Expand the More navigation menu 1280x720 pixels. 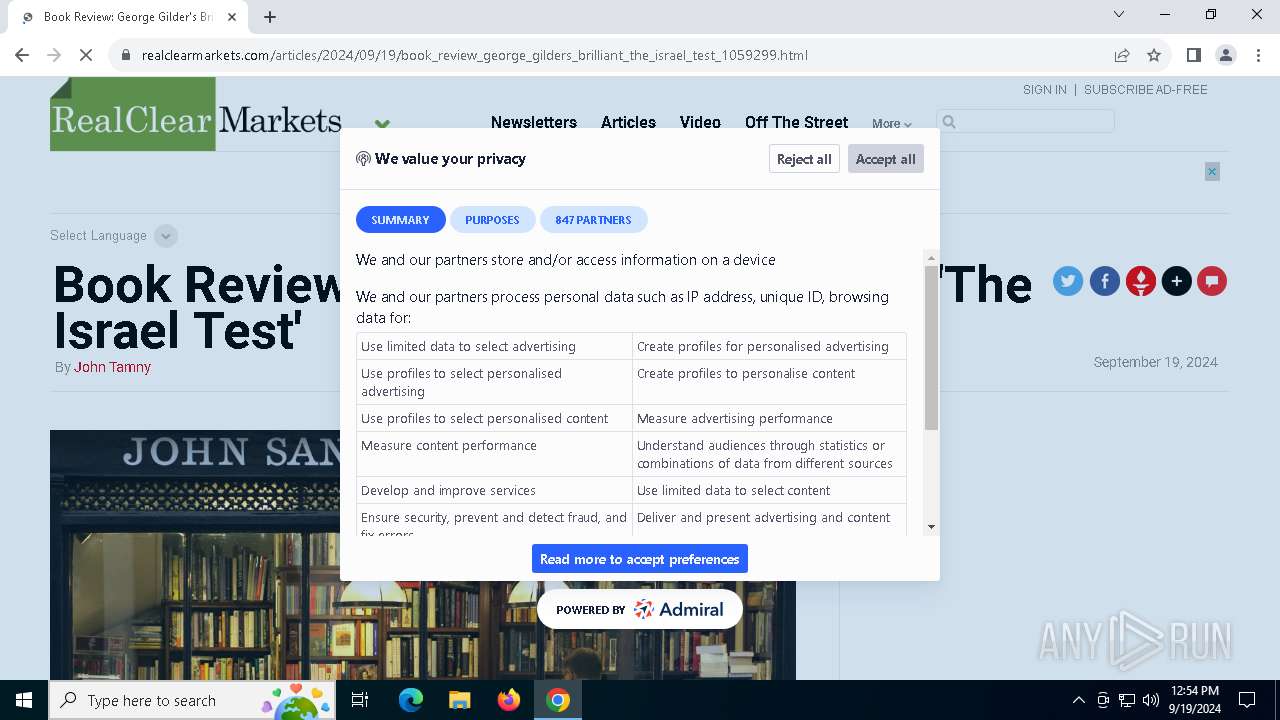click(891, 124)
